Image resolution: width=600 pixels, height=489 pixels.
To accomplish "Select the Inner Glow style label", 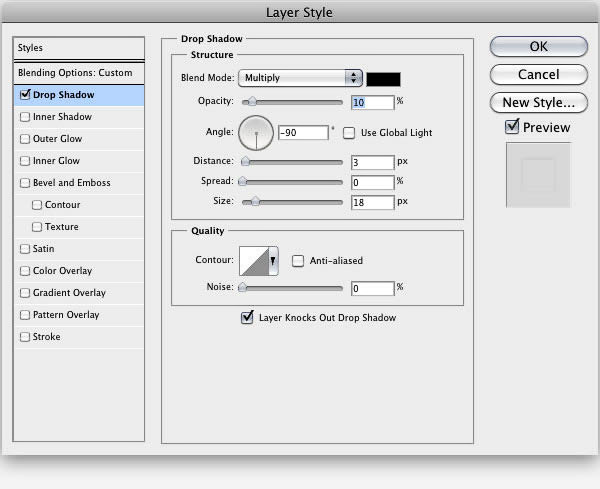I will (56, 161).
